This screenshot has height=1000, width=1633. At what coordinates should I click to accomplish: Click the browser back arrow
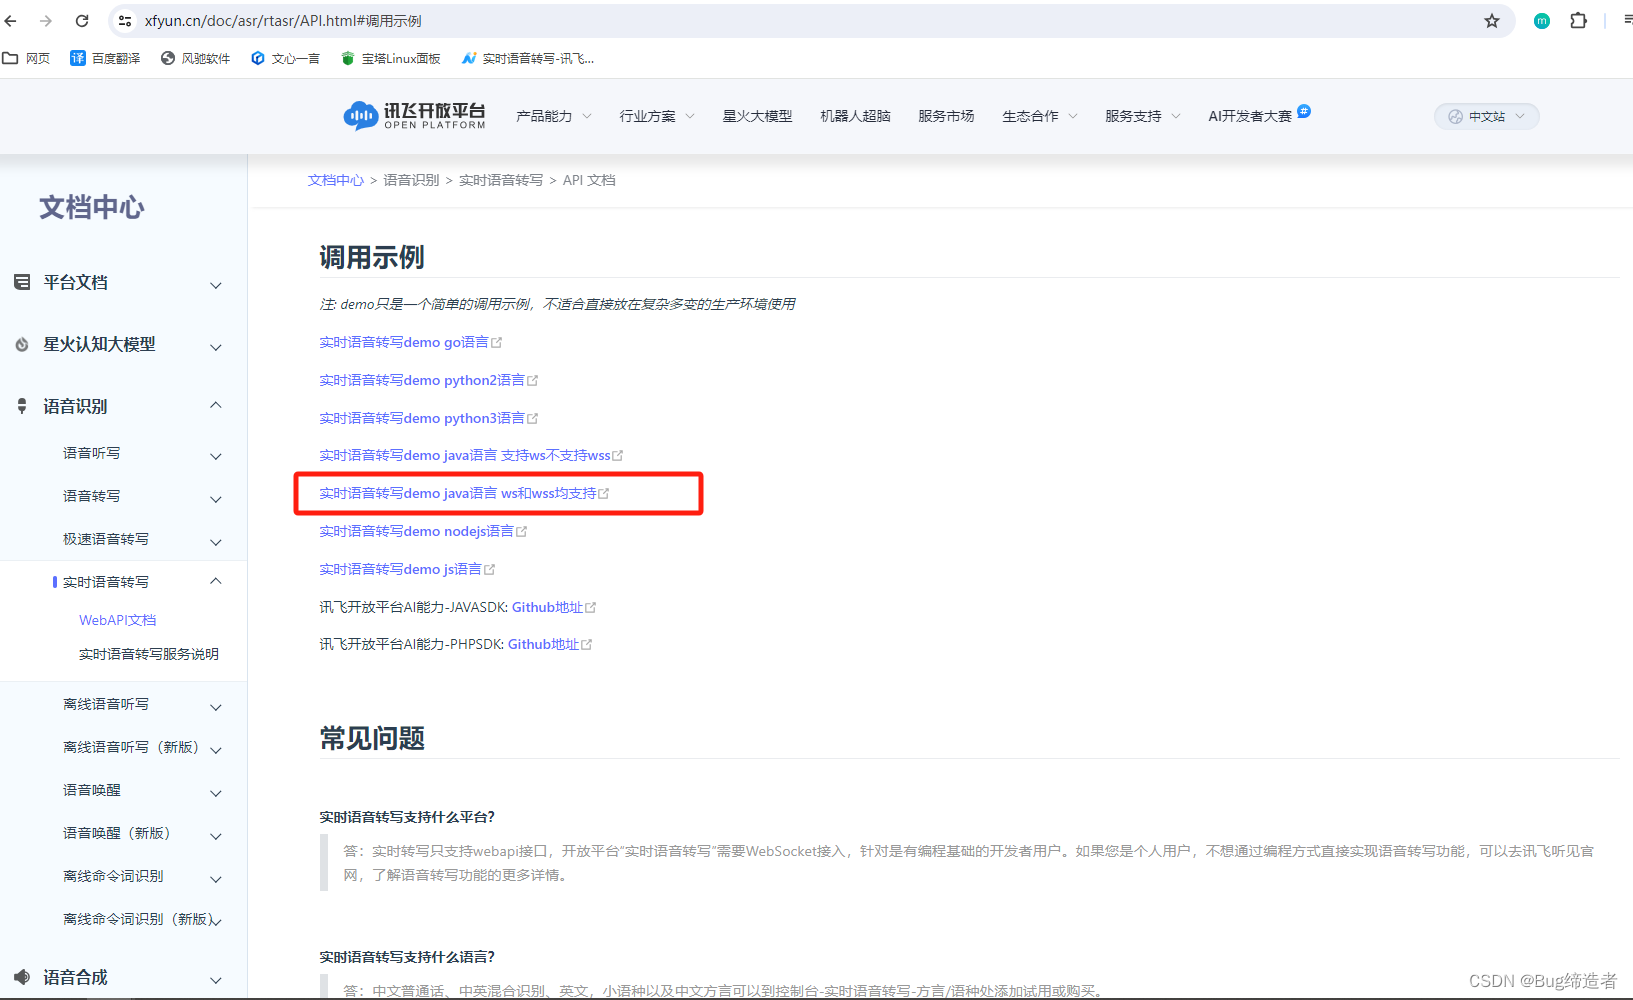[x=11, y=20]
